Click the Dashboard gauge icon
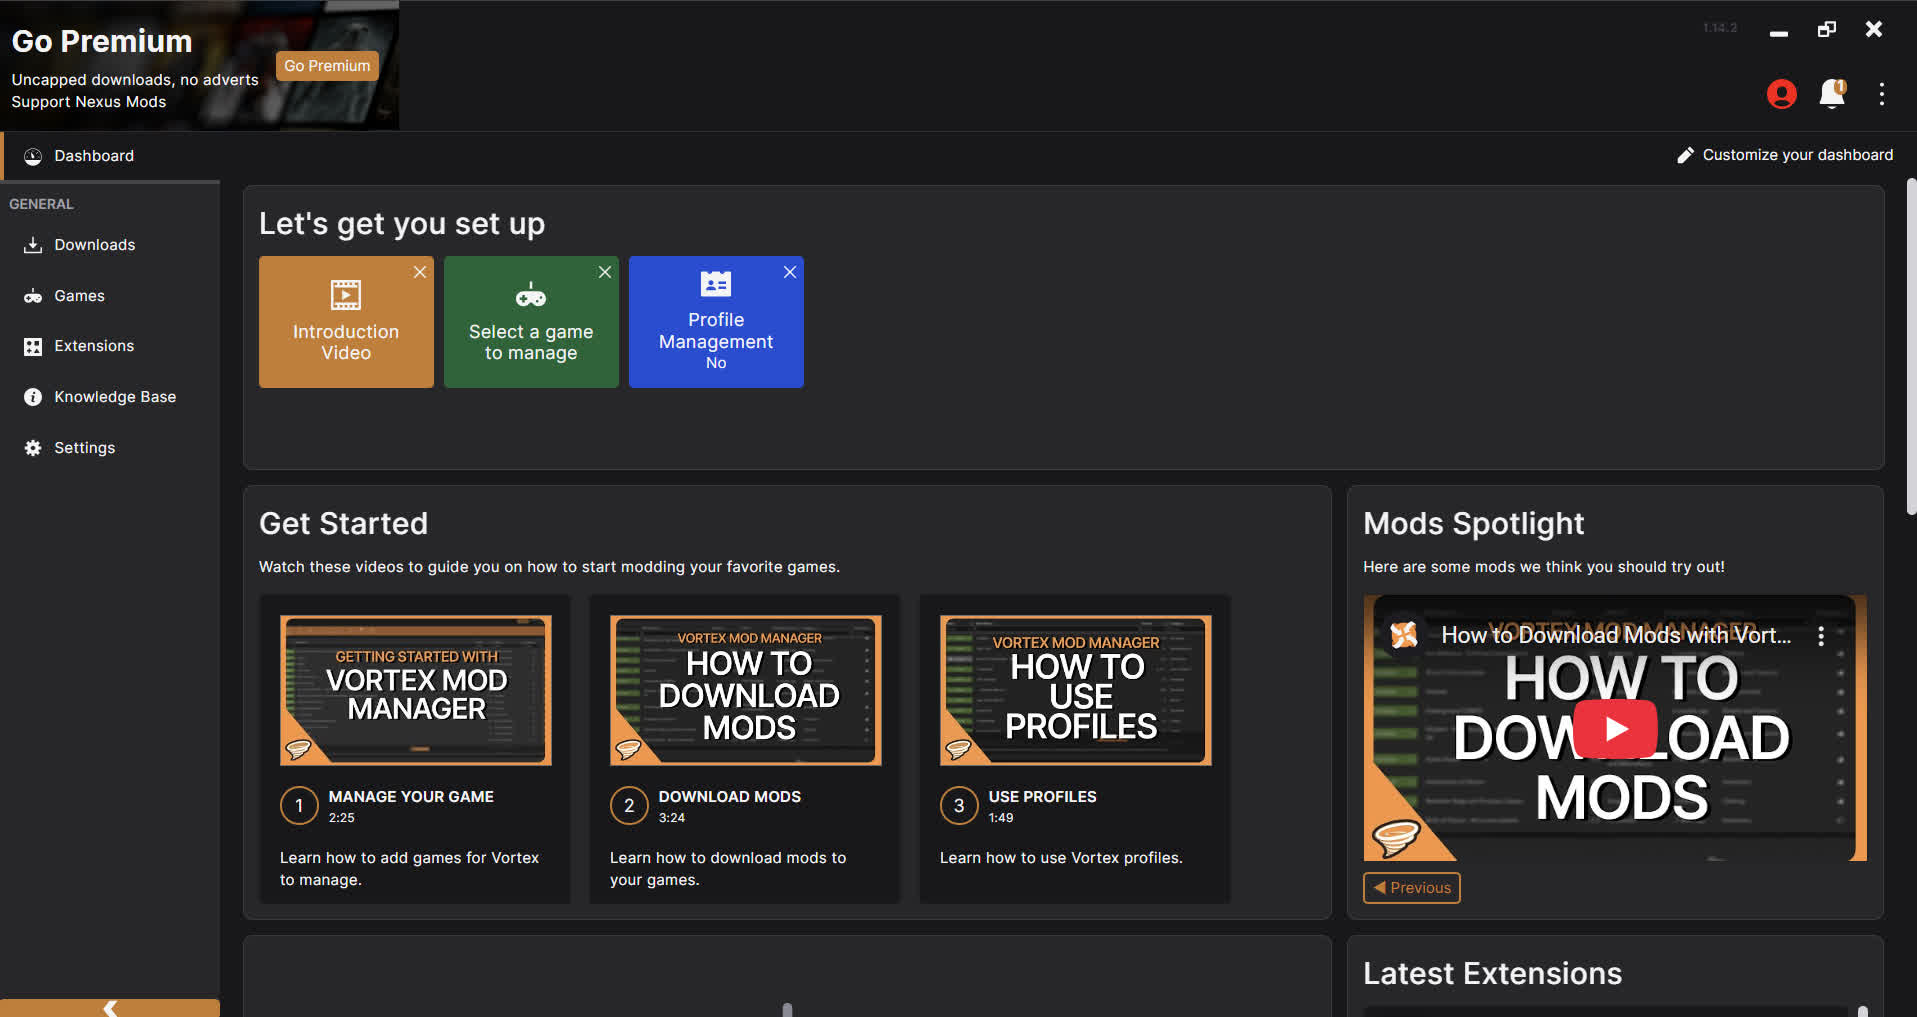The width and height of the screenshot is (1917, 1017). tap(33, 156)
